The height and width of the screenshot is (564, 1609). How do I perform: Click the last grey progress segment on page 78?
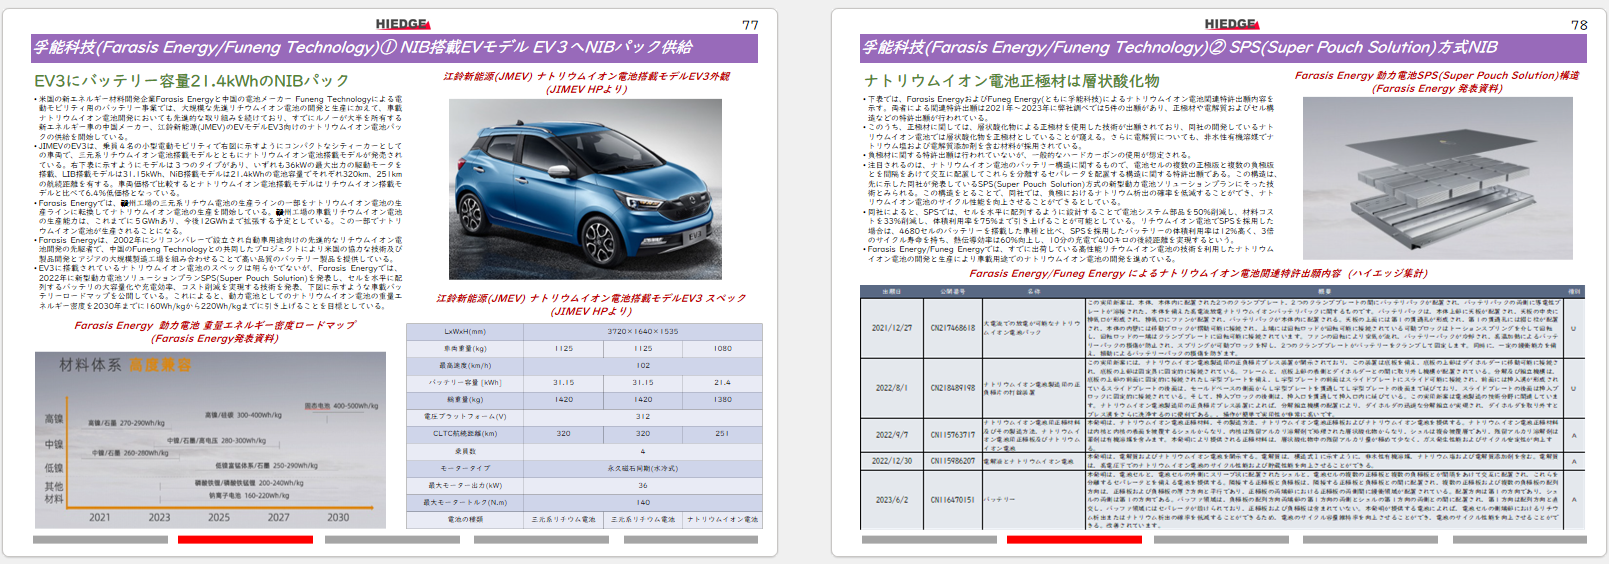pos(1519,540)
